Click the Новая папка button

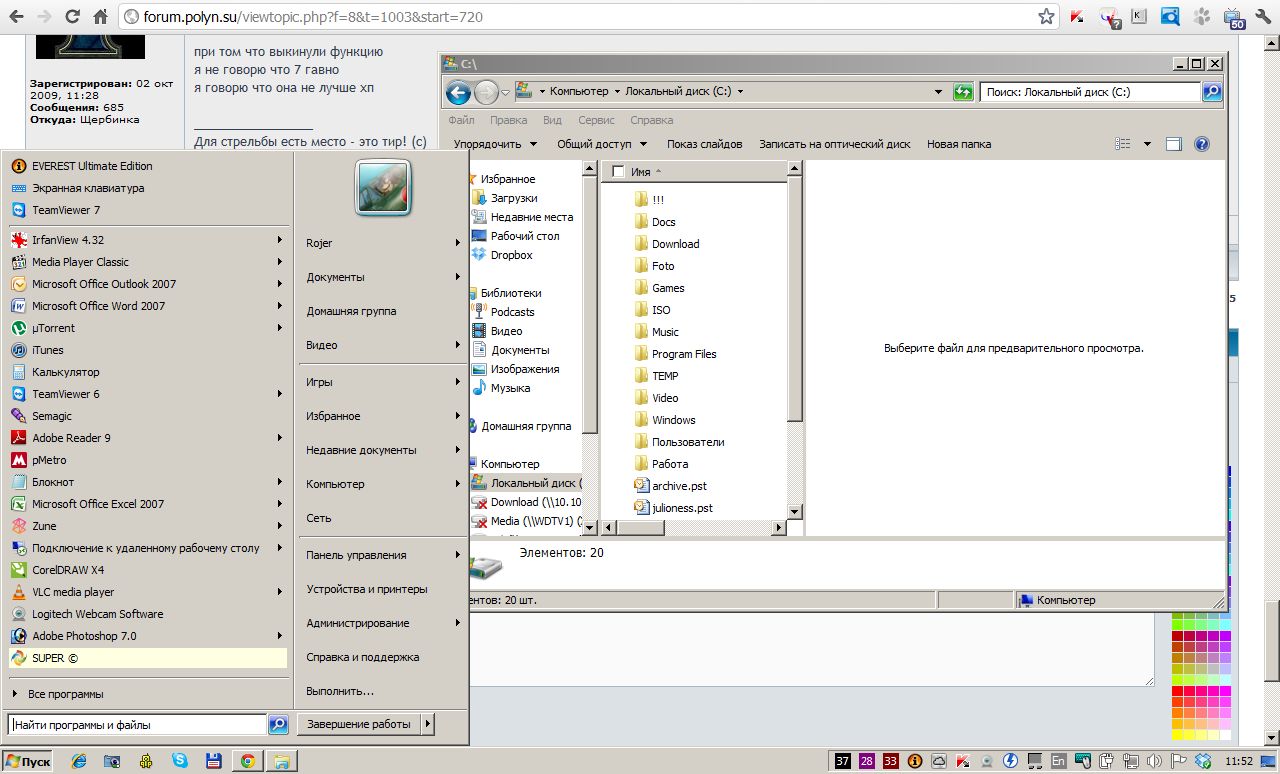(958, 144)
